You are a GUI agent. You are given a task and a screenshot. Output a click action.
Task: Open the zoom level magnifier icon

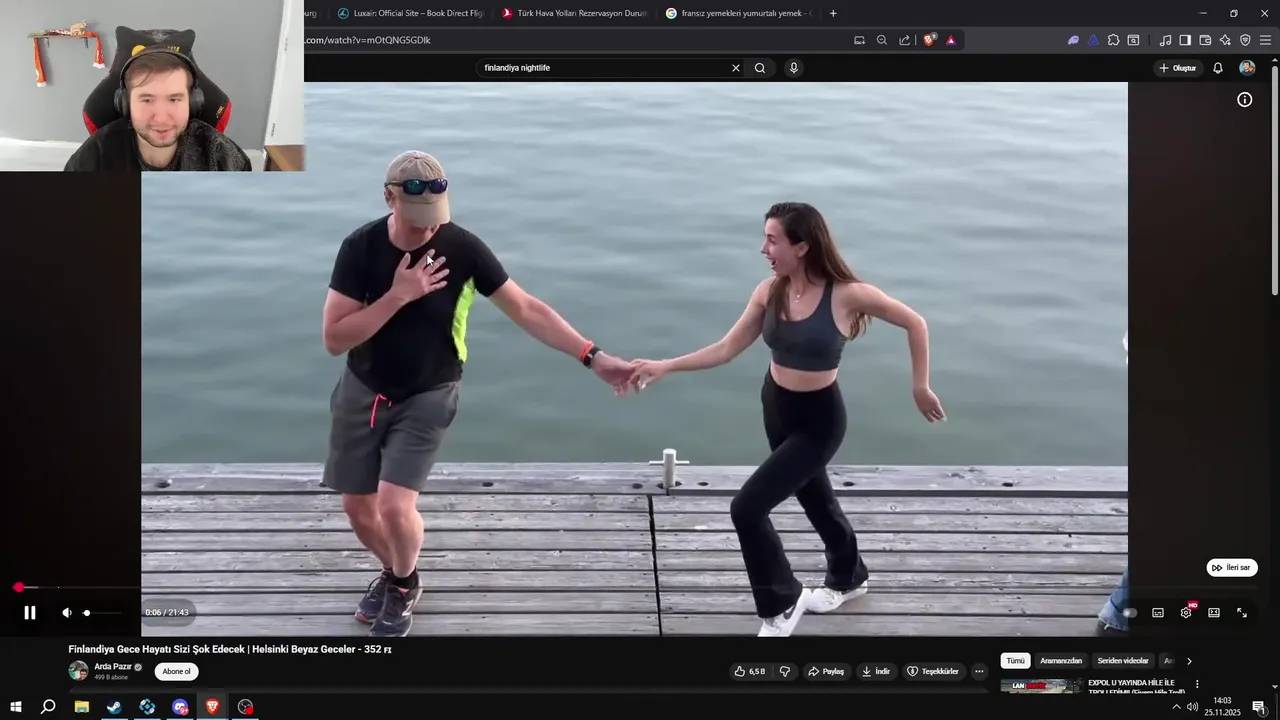click(882, 40)
